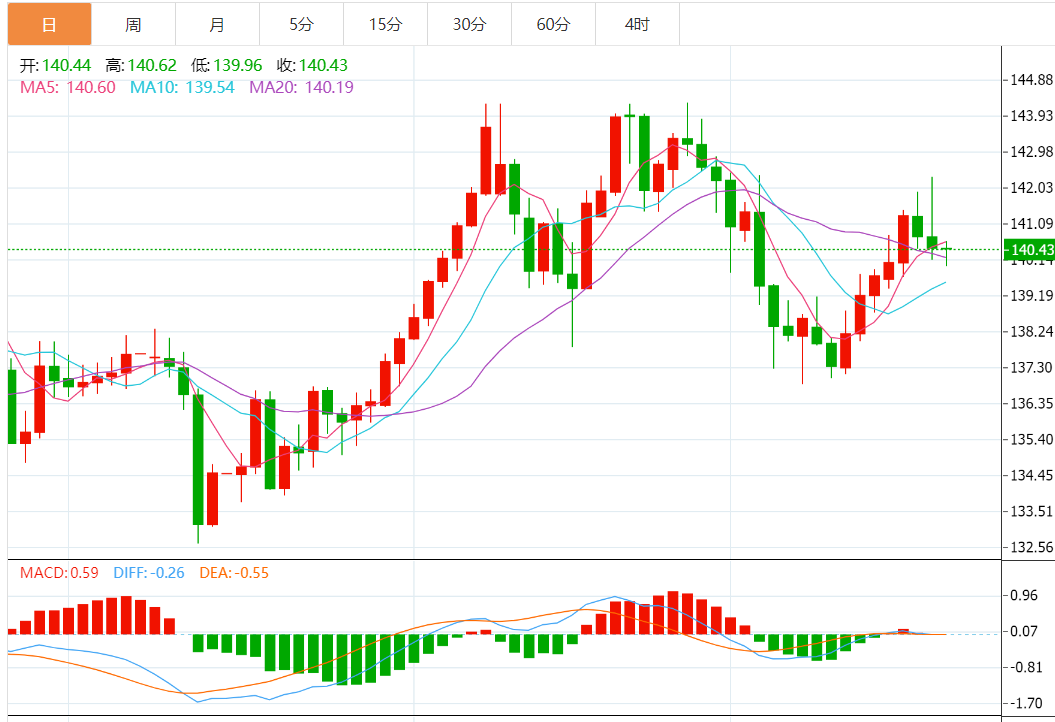The height and width of the screenshot is (722, 1055).
Task: Click the MA5: 140.60 indicator label
Action: point(68,87)
